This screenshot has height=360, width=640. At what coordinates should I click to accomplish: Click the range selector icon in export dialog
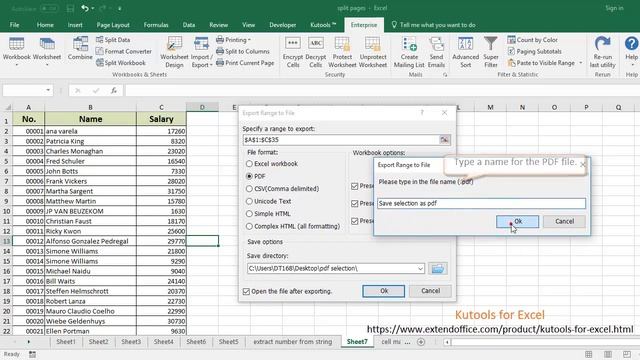tap(444, 140)
